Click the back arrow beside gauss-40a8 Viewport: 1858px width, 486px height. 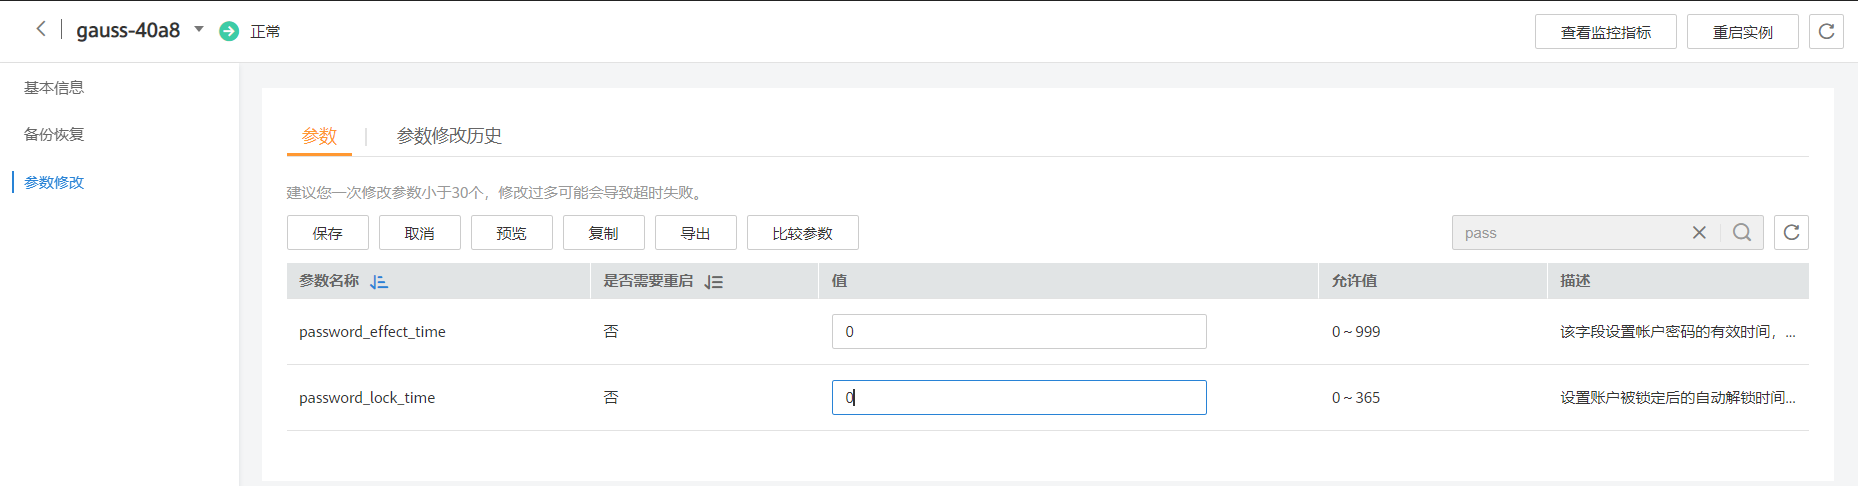point(41,29)
